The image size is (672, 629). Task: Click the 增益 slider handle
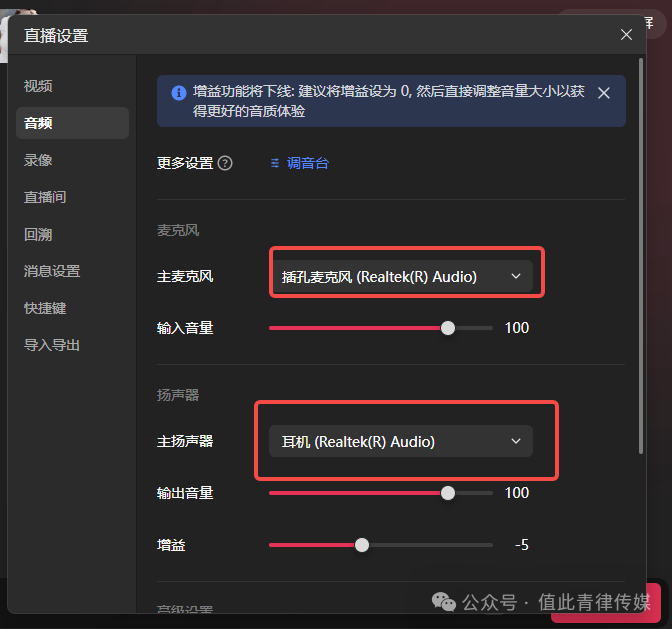click(x=362, y=545)
